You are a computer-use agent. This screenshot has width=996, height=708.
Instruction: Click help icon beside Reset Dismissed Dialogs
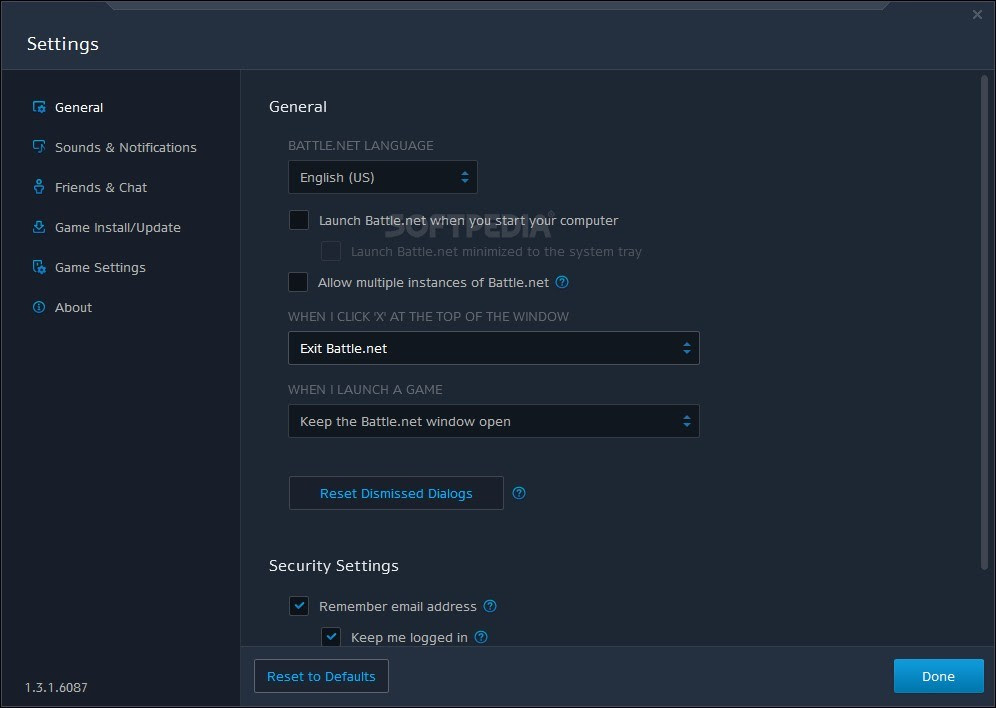(519, 493)
